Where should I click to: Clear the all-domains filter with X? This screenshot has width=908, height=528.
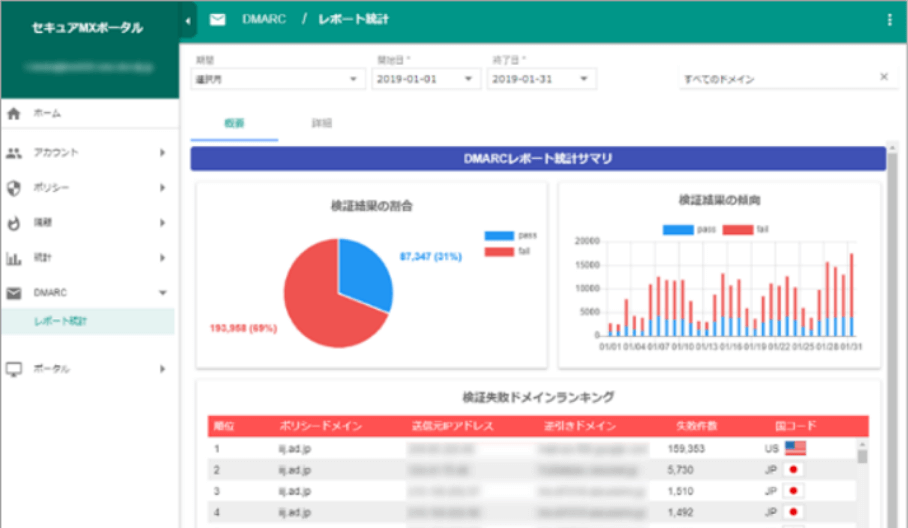tap(883, 77)
